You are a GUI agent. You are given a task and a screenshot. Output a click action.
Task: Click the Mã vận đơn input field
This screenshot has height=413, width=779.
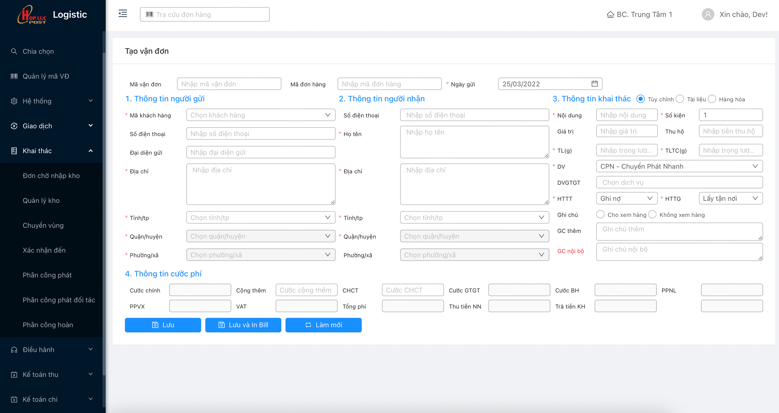[229, 84]
